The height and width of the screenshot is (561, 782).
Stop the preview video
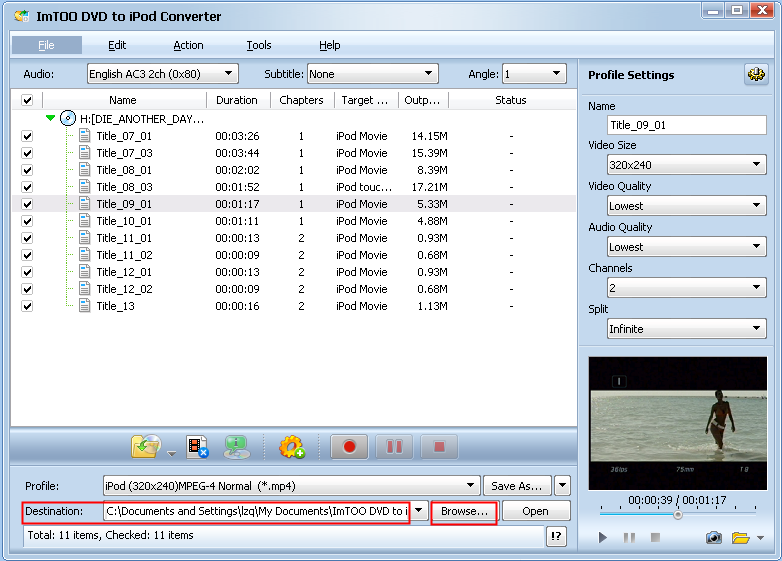pos(655,537)
